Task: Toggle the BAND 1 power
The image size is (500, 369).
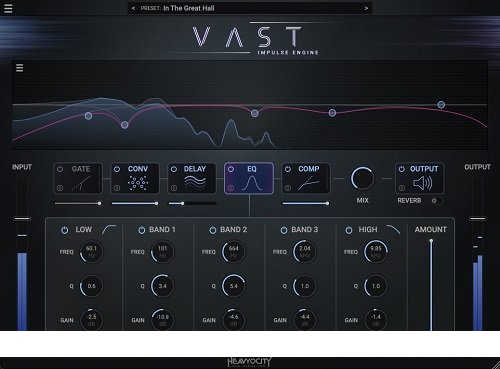Action: tap(142, 230)
